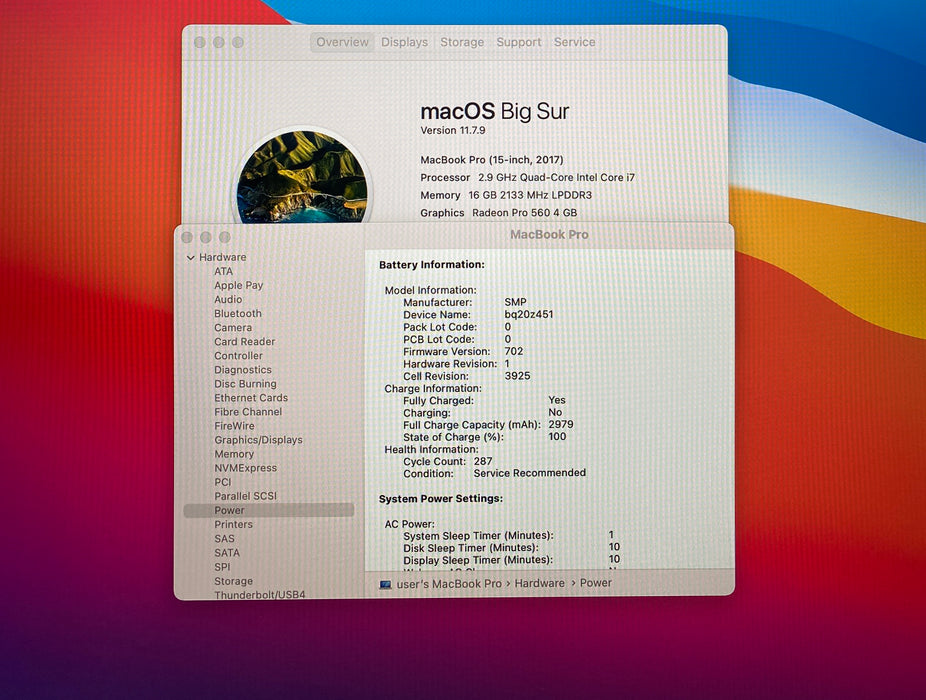
Task: Click the Big Sur wallpaper circle image
Action: [302, 176]
